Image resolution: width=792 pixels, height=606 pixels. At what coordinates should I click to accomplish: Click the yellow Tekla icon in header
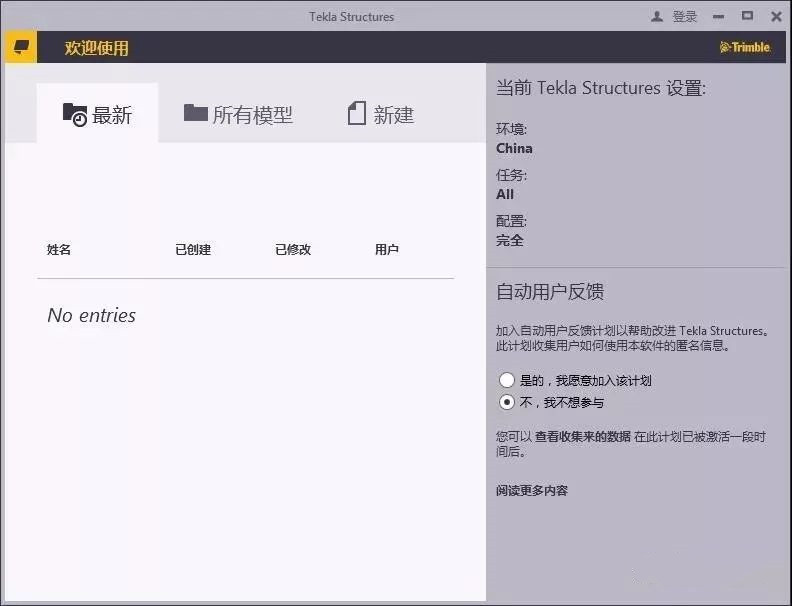pyautogui.click(x=21, y=47)
